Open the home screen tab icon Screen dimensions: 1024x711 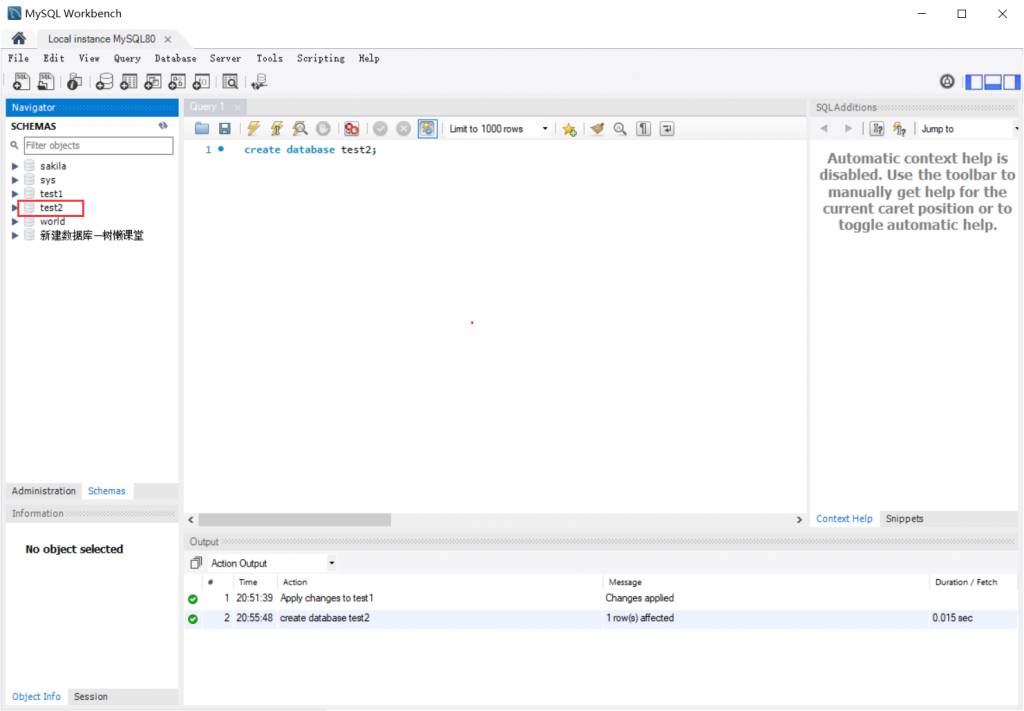(18, 39)
